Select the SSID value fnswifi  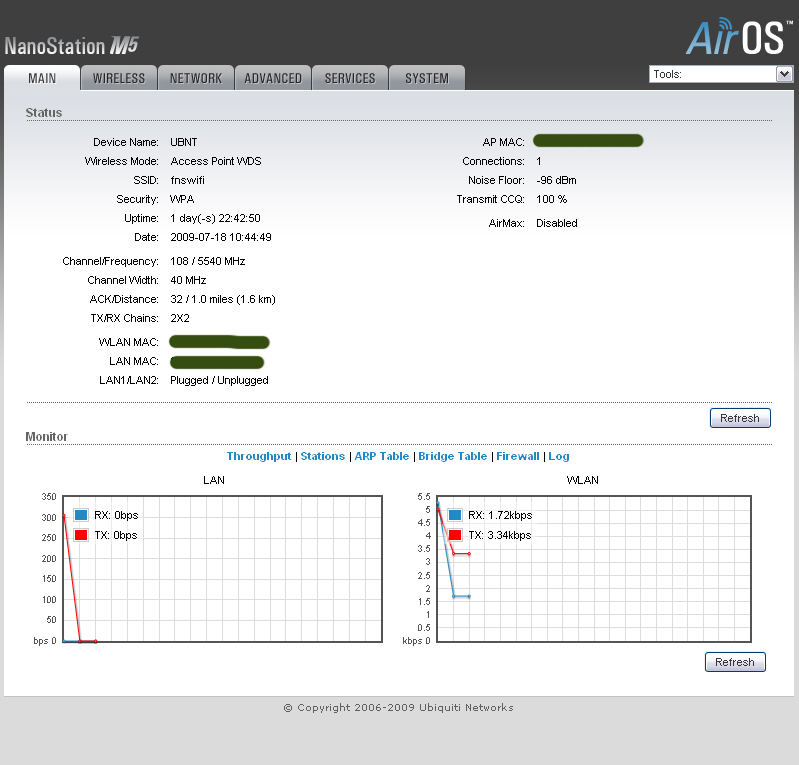pyautogui.click(x=187, y=180)
